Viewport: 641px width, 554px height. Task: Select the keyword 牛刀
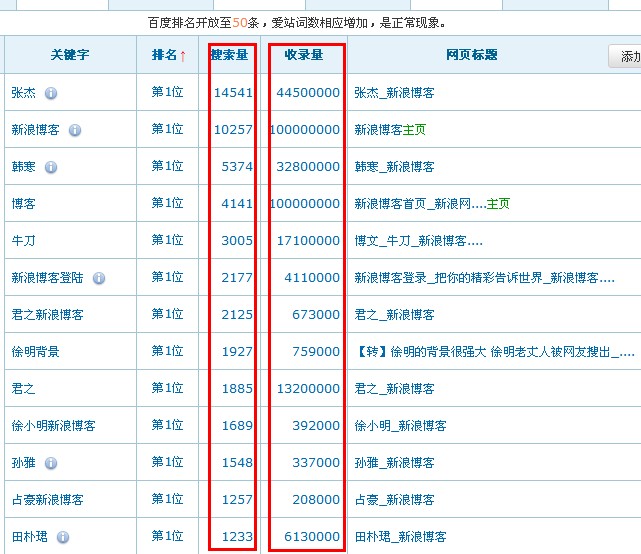(x=23, y=241)
